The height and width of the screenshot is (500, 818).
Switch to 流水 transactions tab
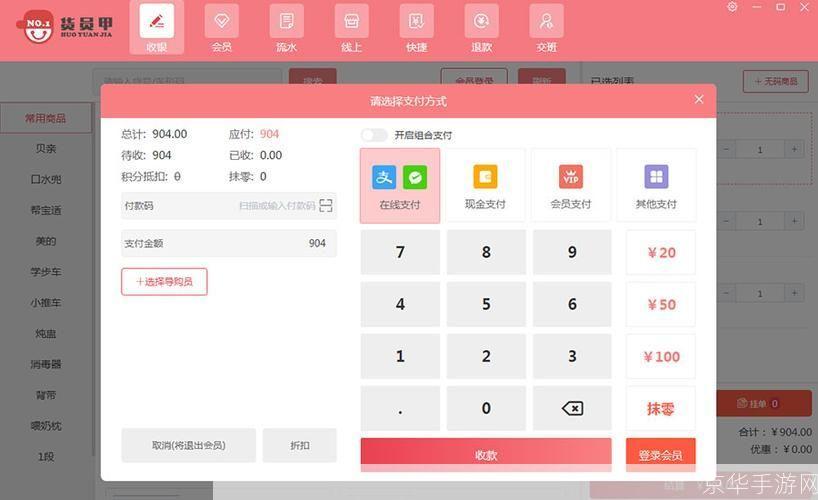(287, 28)
